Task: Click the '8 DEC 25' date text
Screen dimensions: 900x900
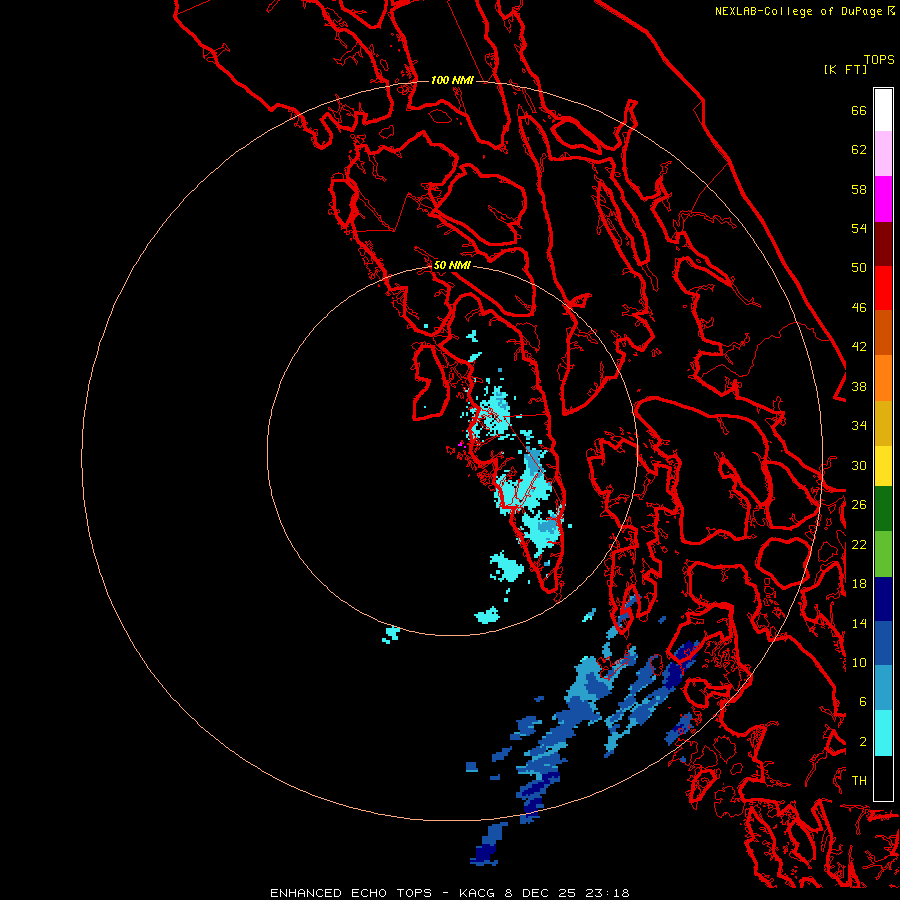Action: point(542,893)
